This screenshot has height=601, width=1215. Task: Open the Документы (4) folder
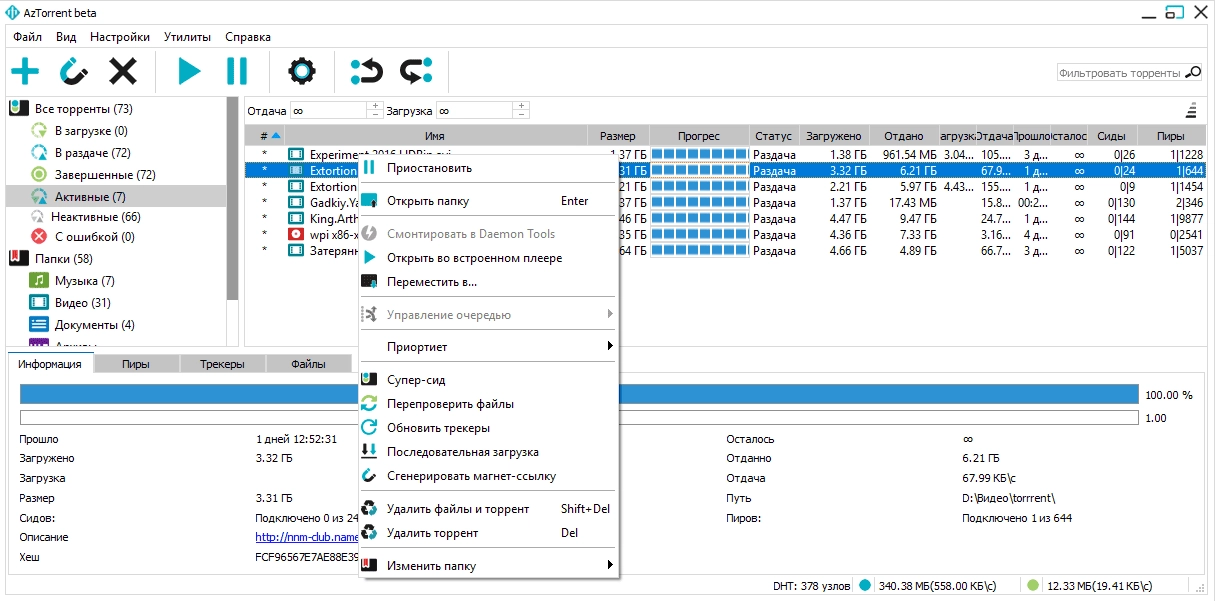[95, 325]
